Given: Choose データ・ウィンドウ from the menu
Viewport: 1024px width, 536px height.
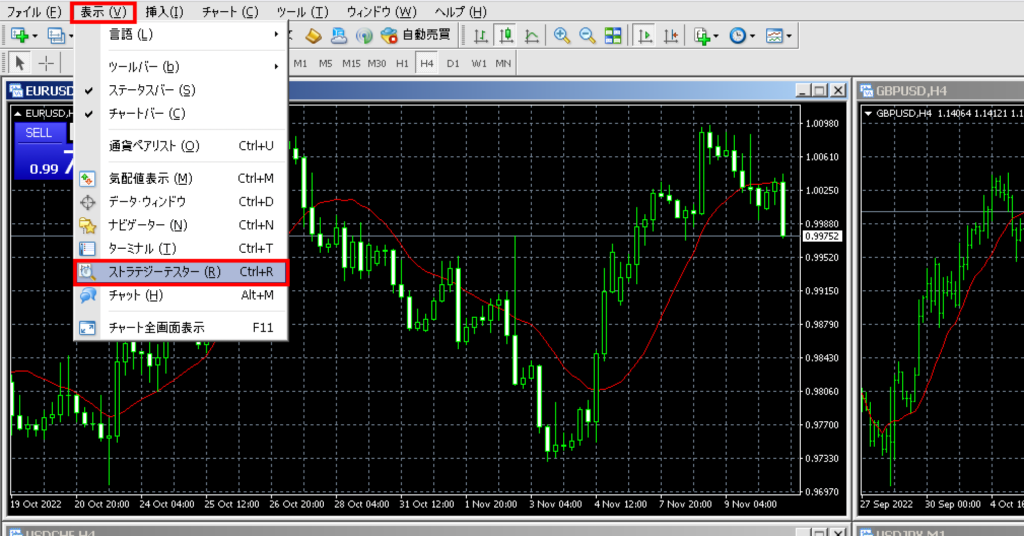Looking at the screenshot, I should 180,202.
